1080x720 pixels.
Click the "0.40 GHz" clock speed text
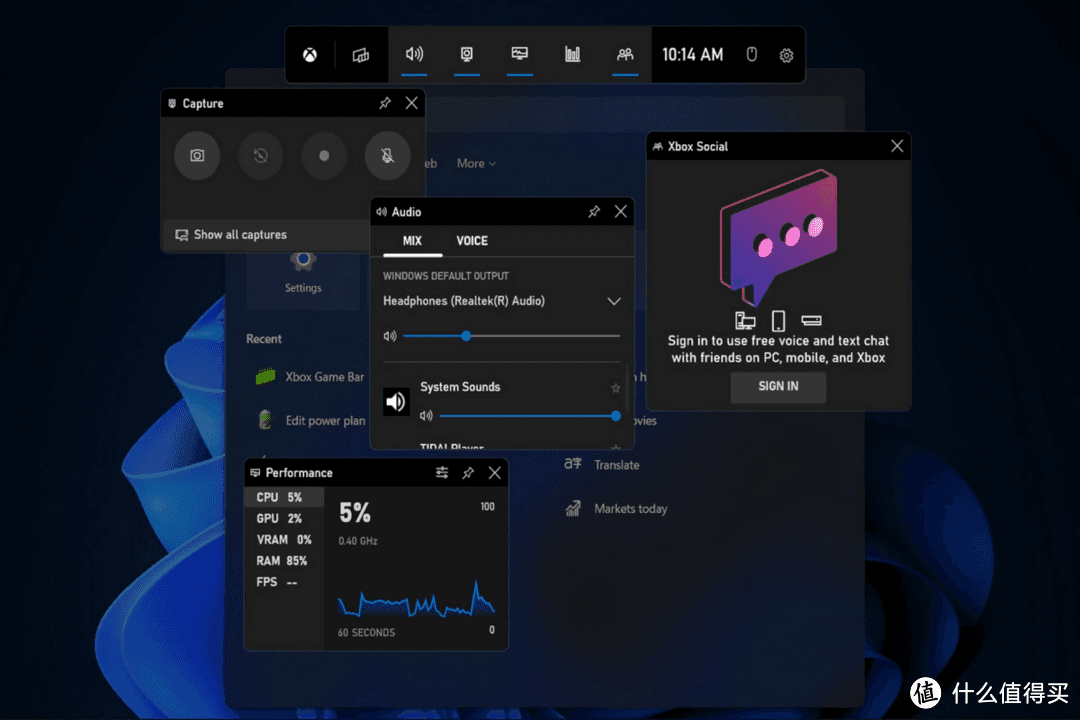[357, 542]
